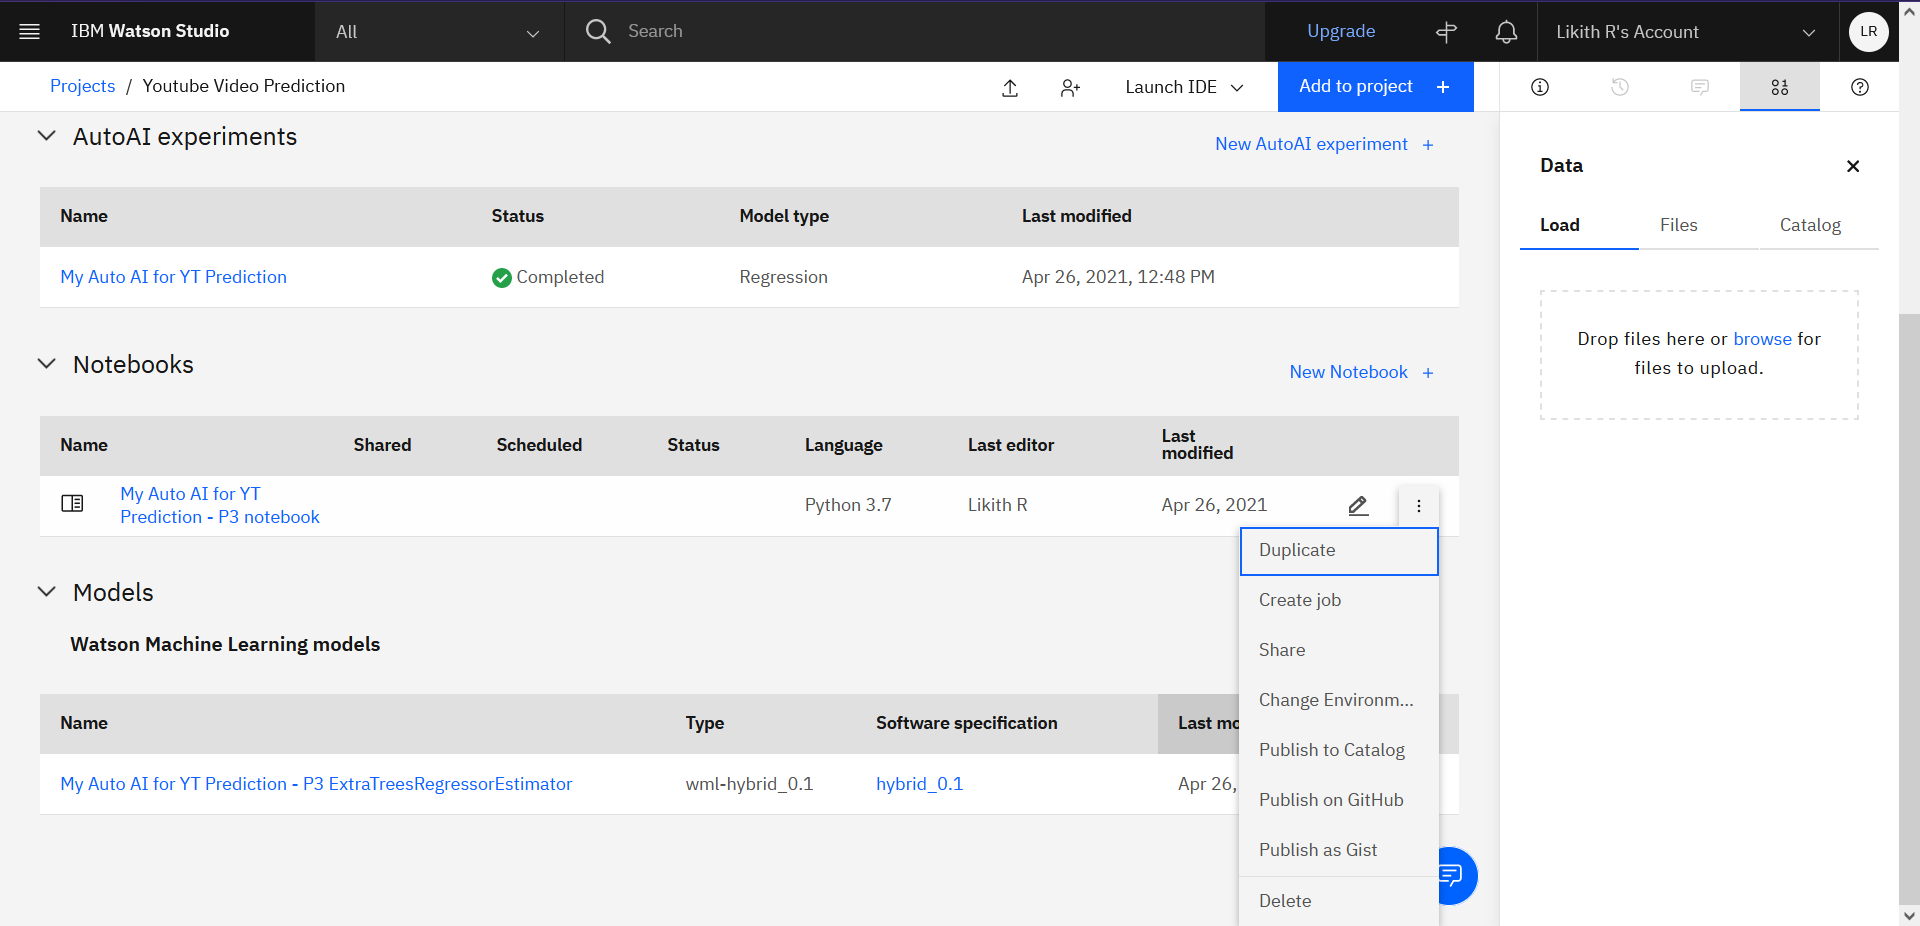
Task: Click the green Completed status icon
Action: pyautogui.click(x=502, y=278)
